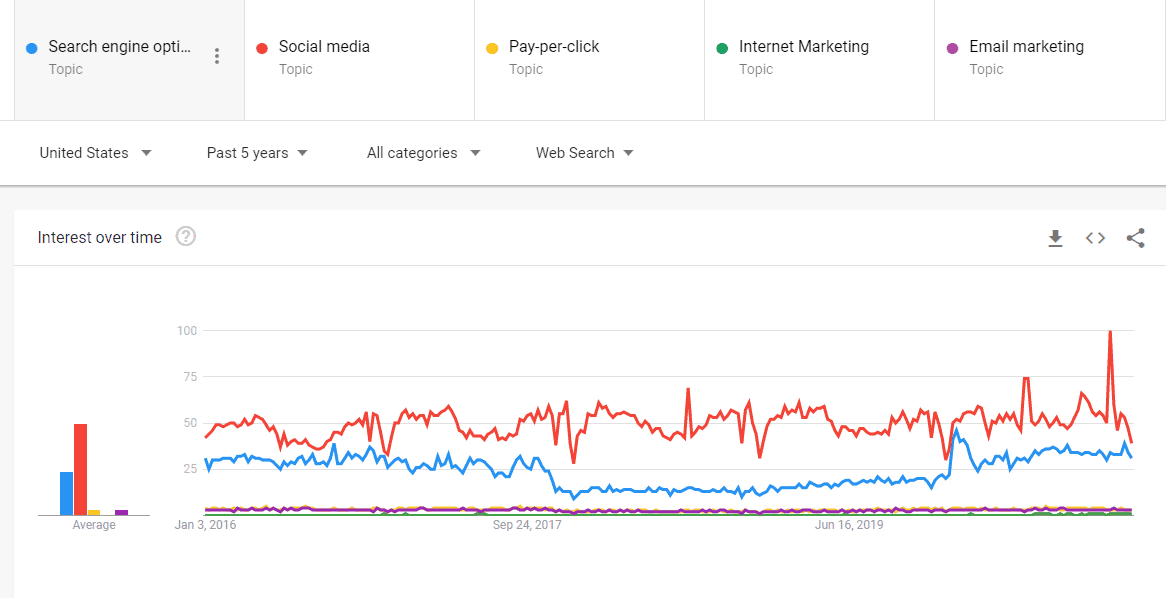The width and height of the screenshot is (1166, 598).
Task: Click the green Internet Marketing color dot
Action: tap(721, 48)
